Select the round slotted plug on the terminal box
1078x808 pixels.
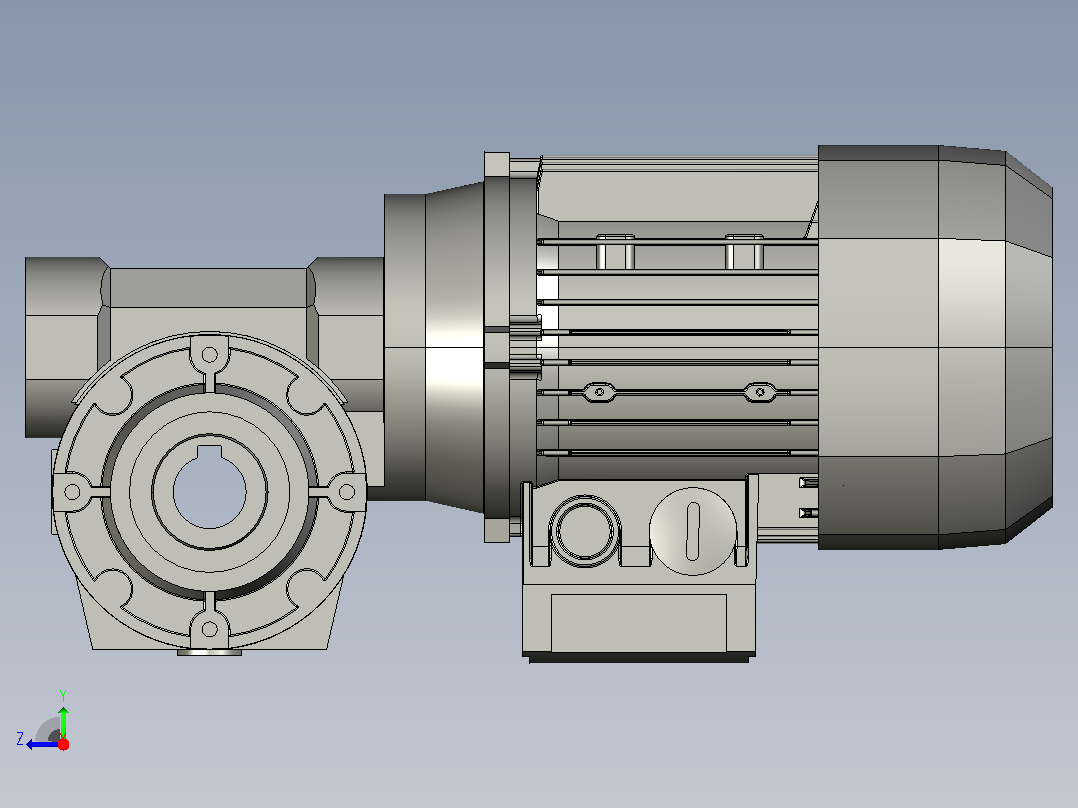tap(692, 531)
